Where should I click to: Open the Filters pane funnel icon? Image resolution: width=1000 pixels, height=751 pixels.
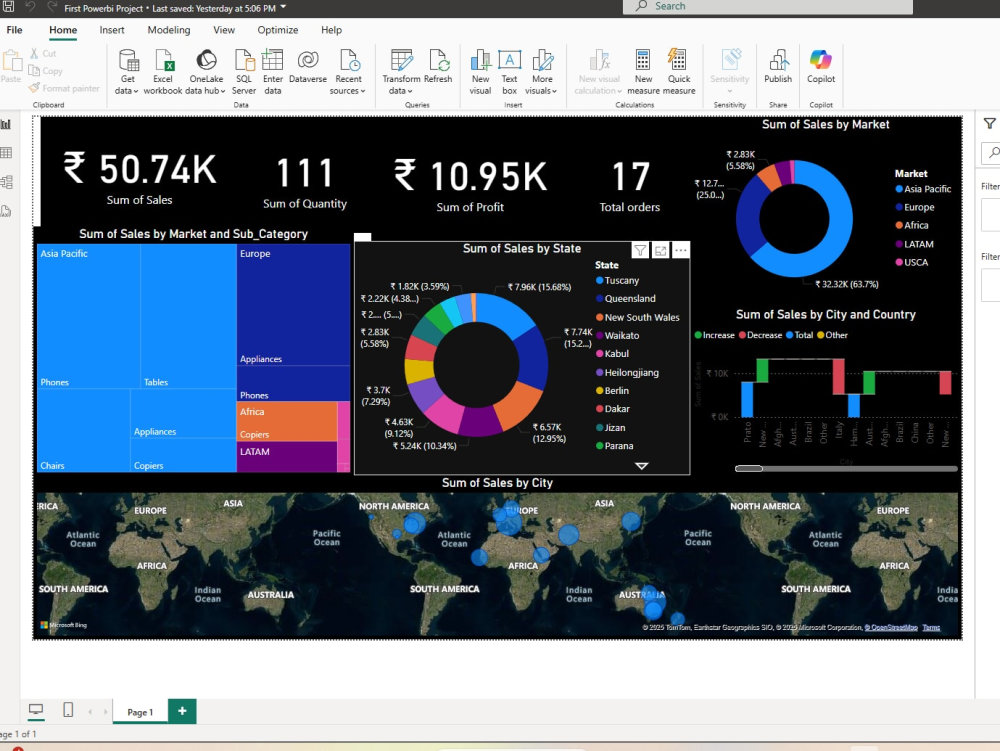click(989, 124)
